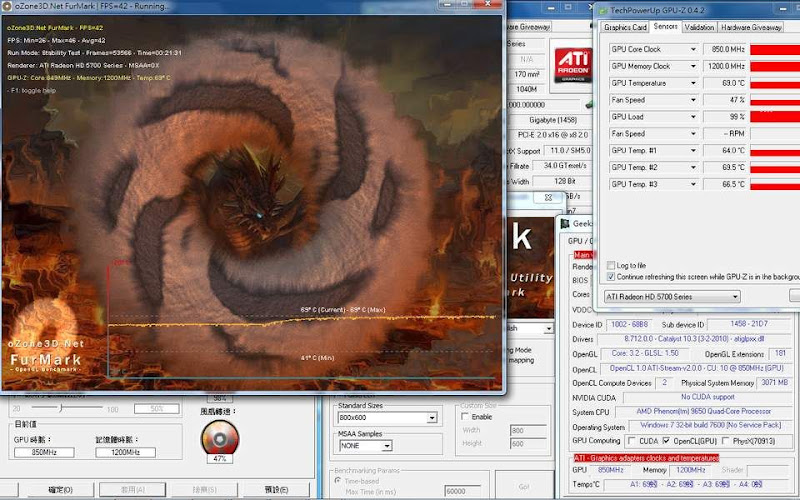Click the 預設(E) defaults button
The image size is (800, 500).
pos(277,490)
